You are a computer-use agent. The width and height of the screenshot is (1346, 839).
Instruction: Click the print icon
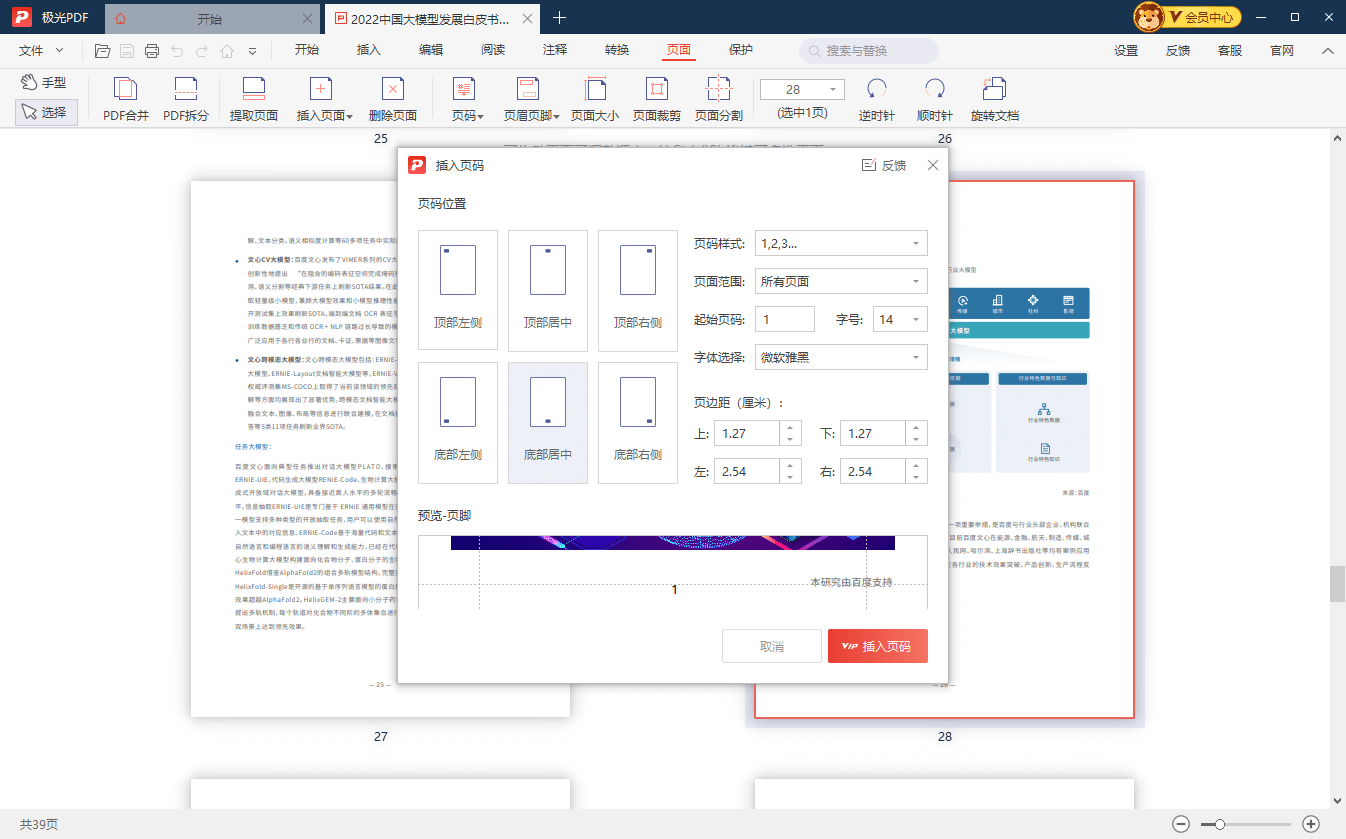(152, 51)
